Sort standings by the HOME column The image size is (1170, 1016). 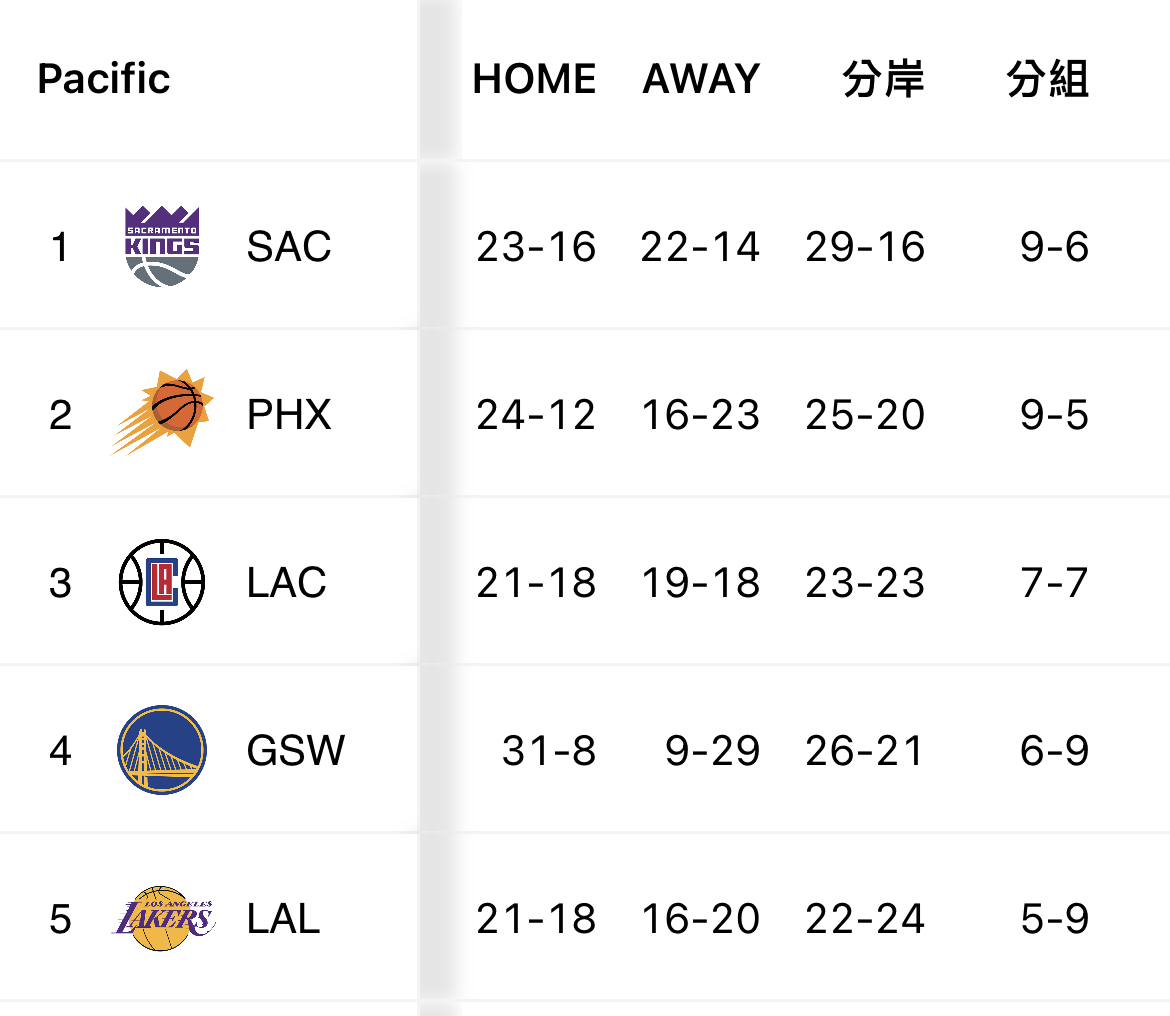(534, 78)
